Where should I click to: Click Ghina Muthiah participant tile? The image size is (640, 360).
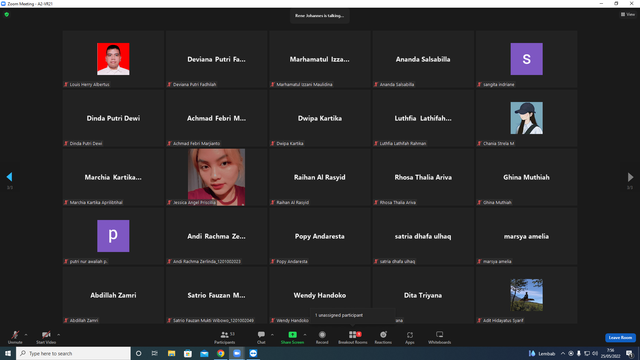526,177
